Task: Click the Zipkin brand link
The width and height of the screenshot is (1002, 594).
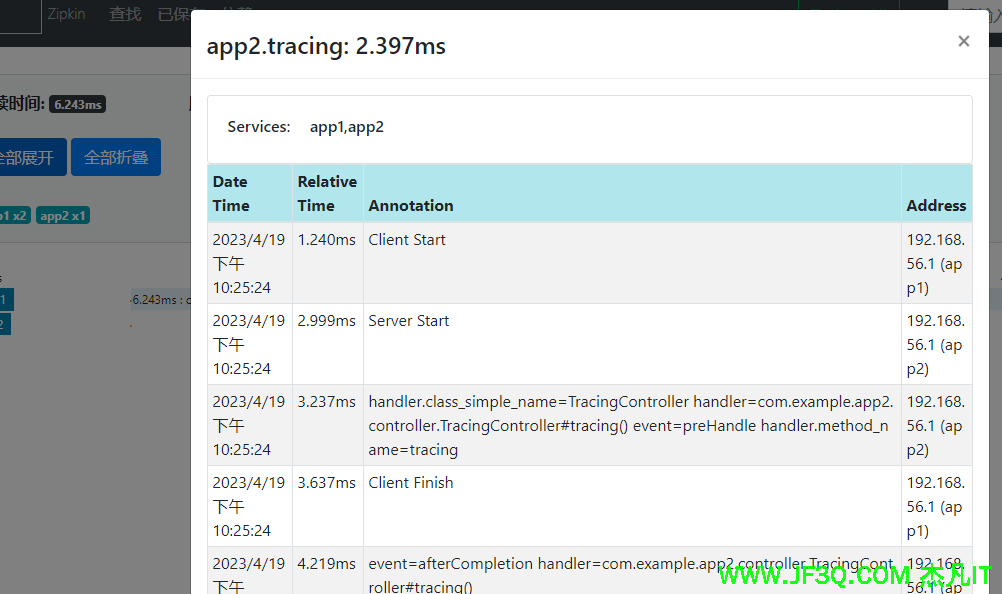Action: (67, 14)
